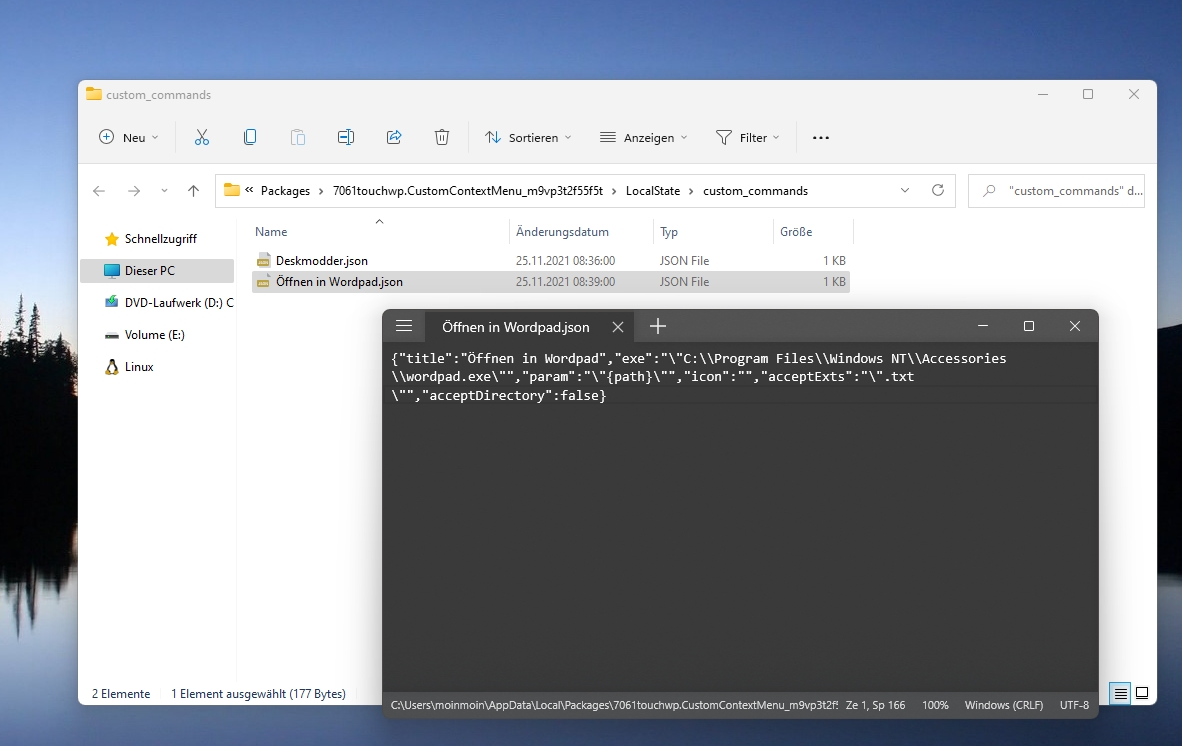Click the chevron before the Packages breadcrumb
The width and height of the screenshot is (1182, 746).
[249, 190]
